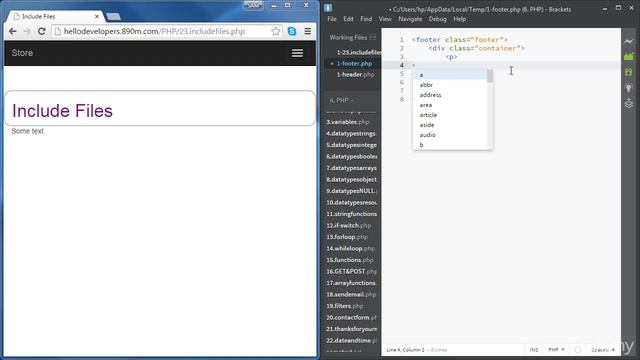Open 19.filters.php in file tree
640x360 pixels.
(x=344, y=306)
